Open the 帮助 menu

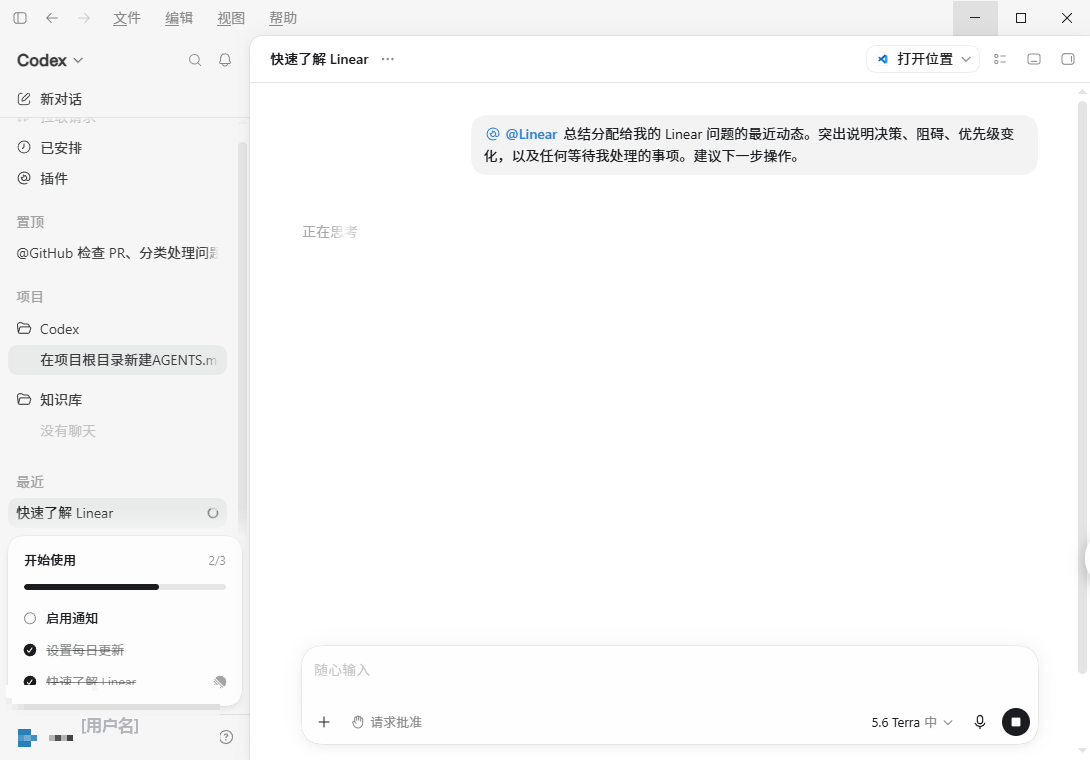[x=283, y=18]
